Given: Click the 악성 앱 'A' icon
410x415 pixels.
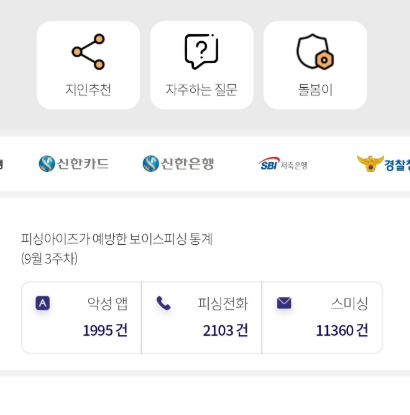Looking at the screenshot, I should (x=43, y=303).
